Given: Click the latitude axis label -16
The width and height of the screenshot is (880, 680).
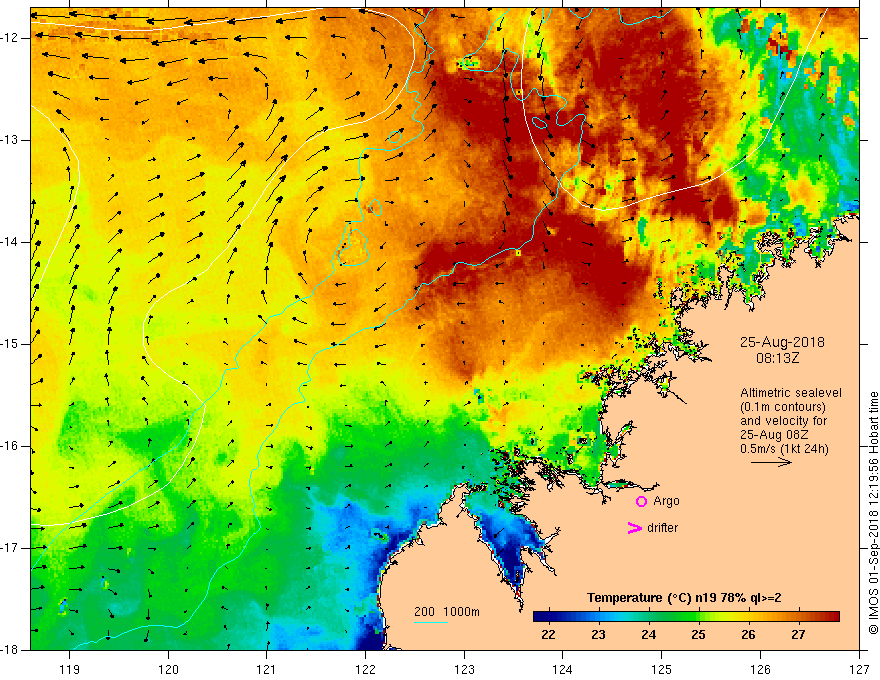Looking at the screenshot, I should tap(10, 446).
